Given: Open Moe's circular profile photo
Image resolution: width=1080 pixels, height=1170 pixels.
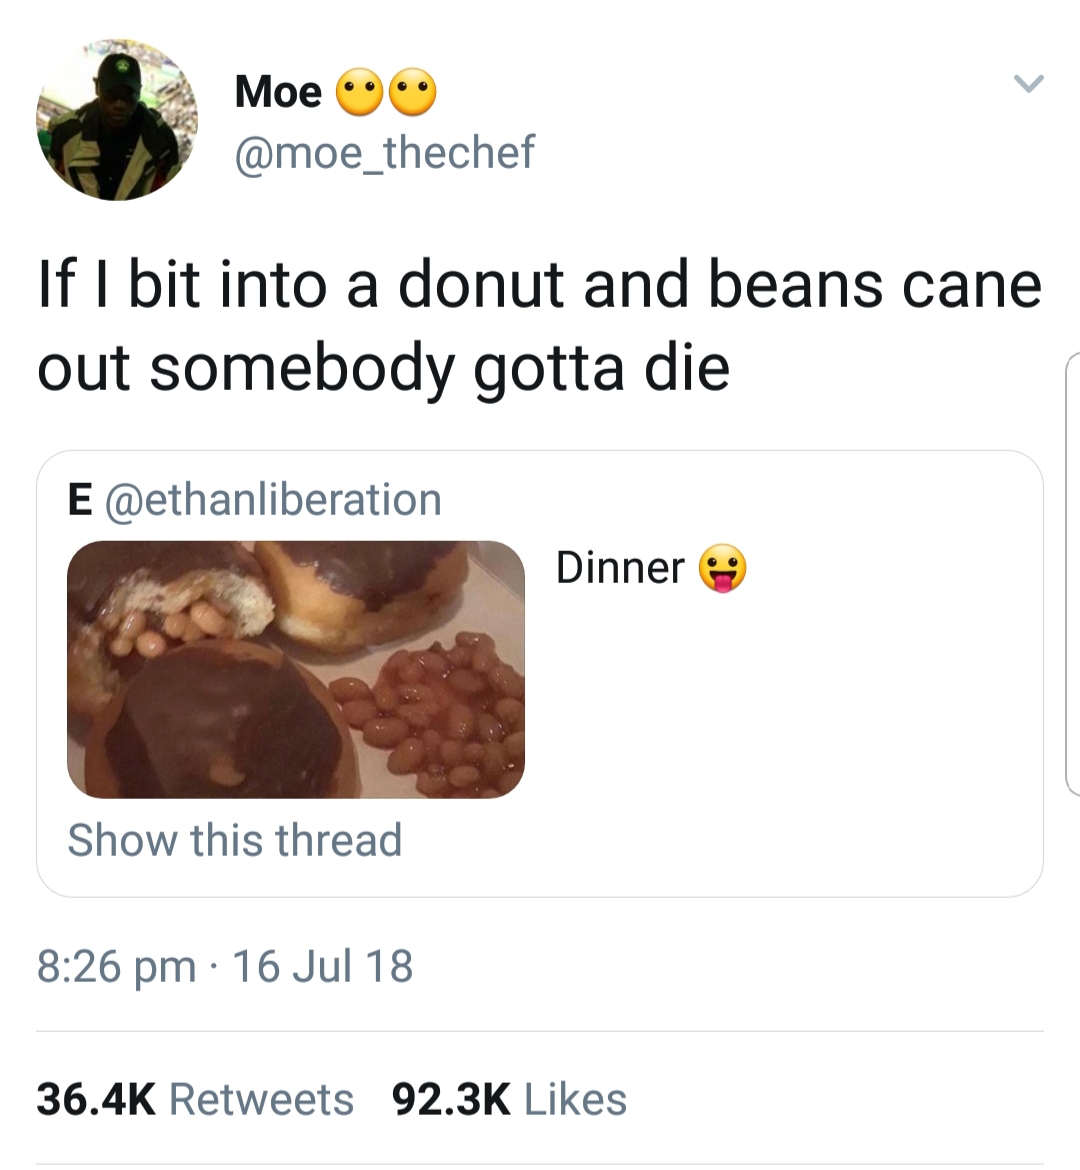Looking at the screenshot, I should [117, 120].
